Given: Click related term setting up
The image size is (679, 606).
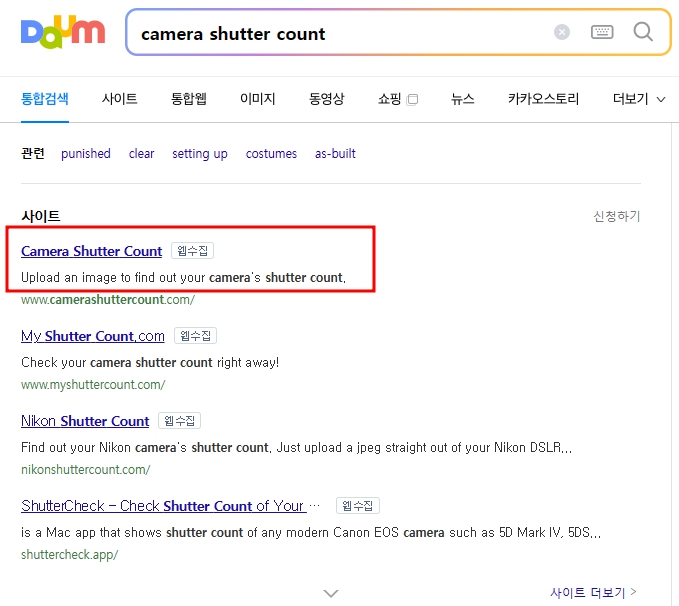Looking at the screenshot, I should [x=200, y=153].
